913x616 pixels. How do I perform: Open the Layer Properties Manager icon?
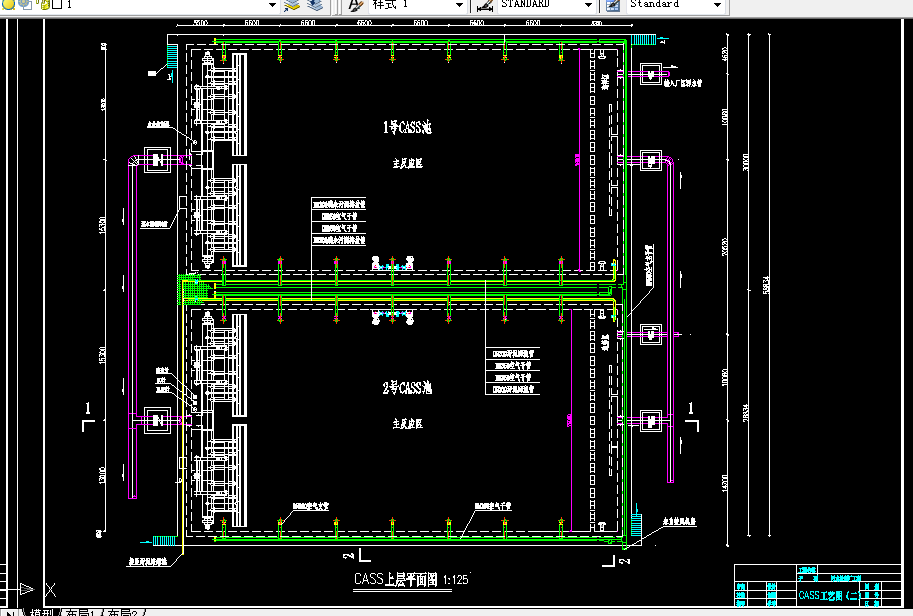(x=292, y=6)
